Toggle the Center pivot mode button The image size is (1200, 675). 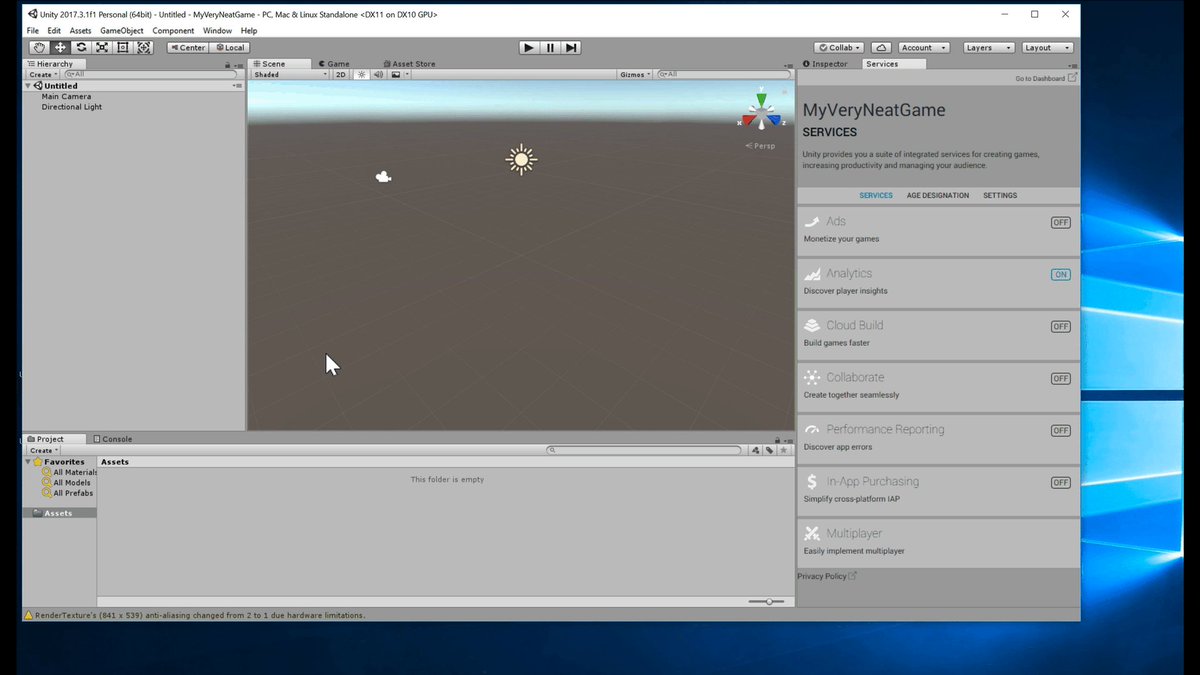[x=188, y=47]
